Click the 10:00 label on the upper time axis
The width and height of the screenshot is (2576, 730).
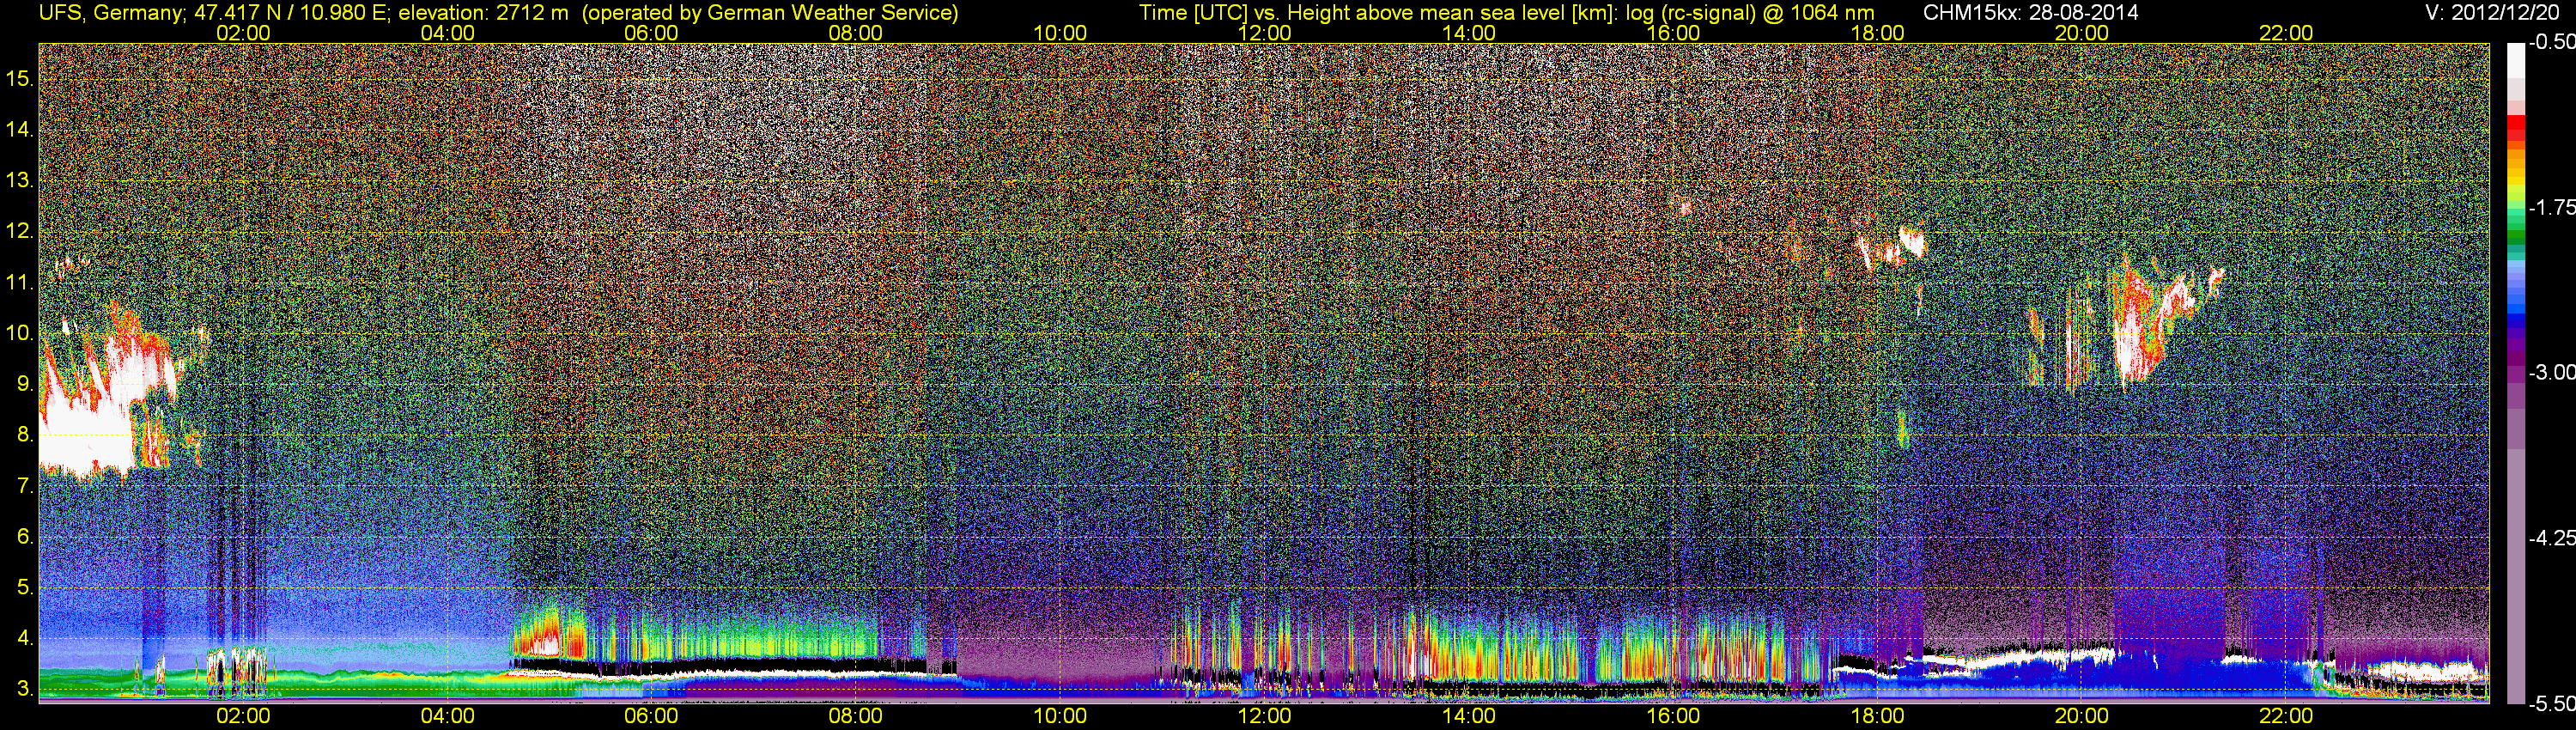coord(1060,33)
